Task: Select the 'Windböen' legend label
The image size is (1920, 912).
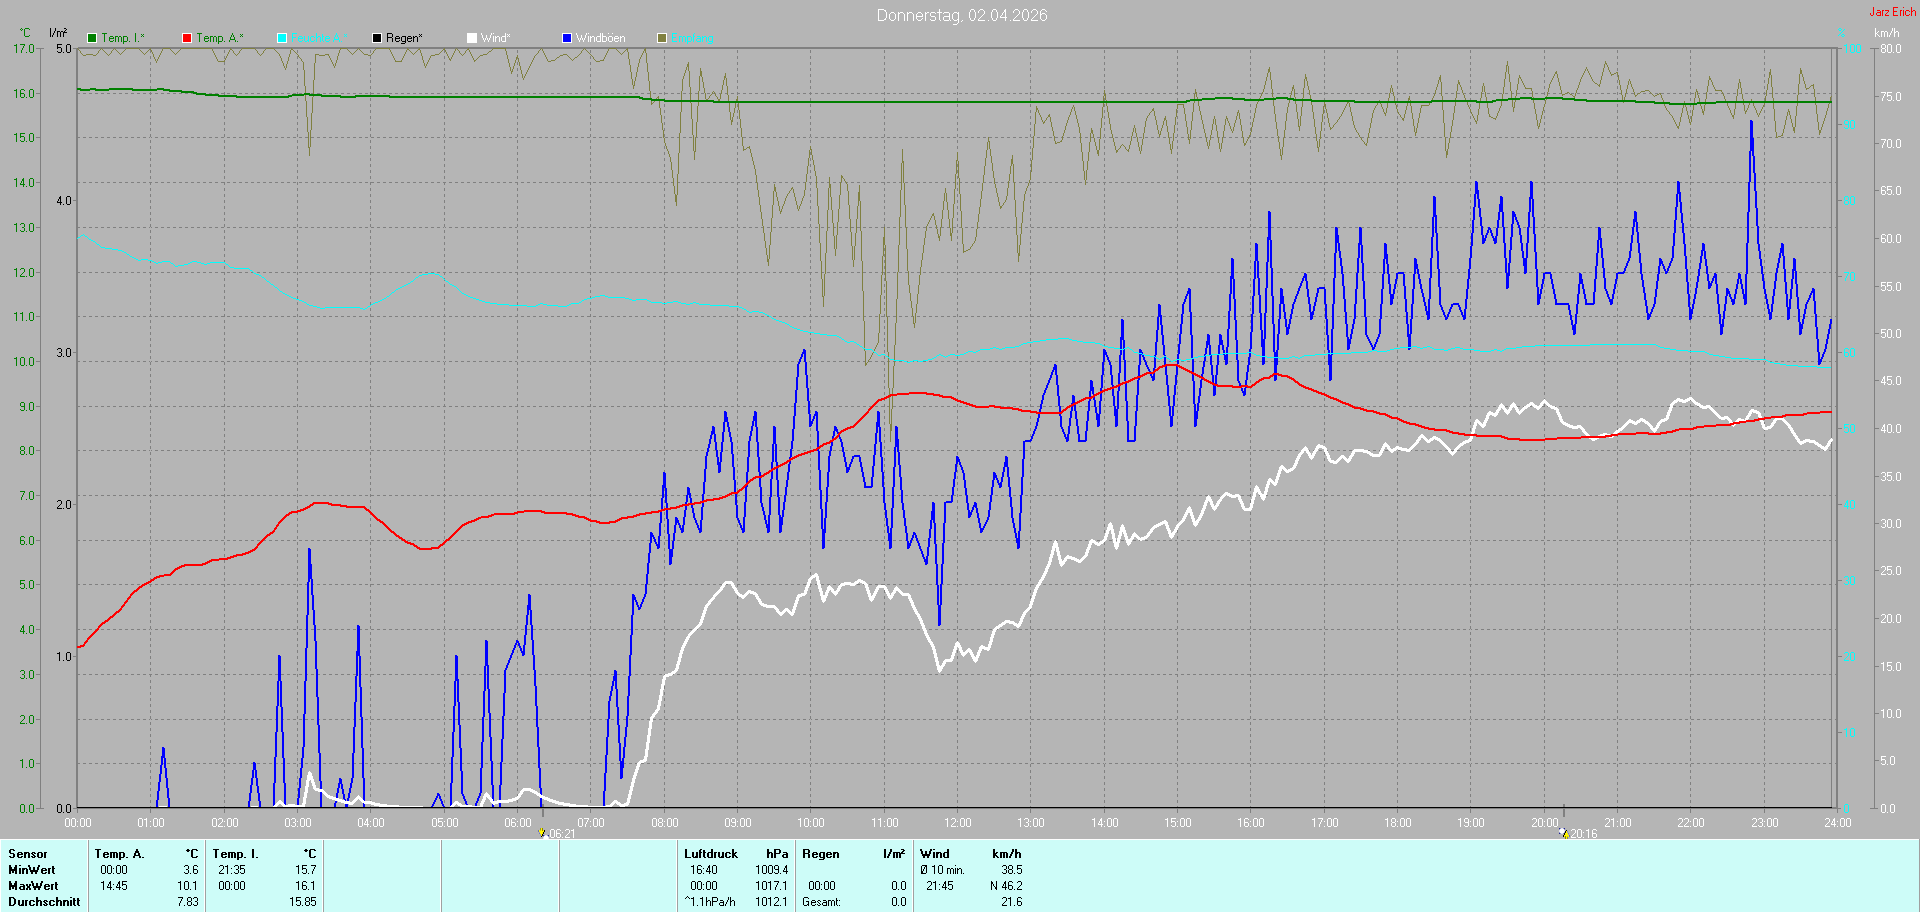Action: point(600,38)
